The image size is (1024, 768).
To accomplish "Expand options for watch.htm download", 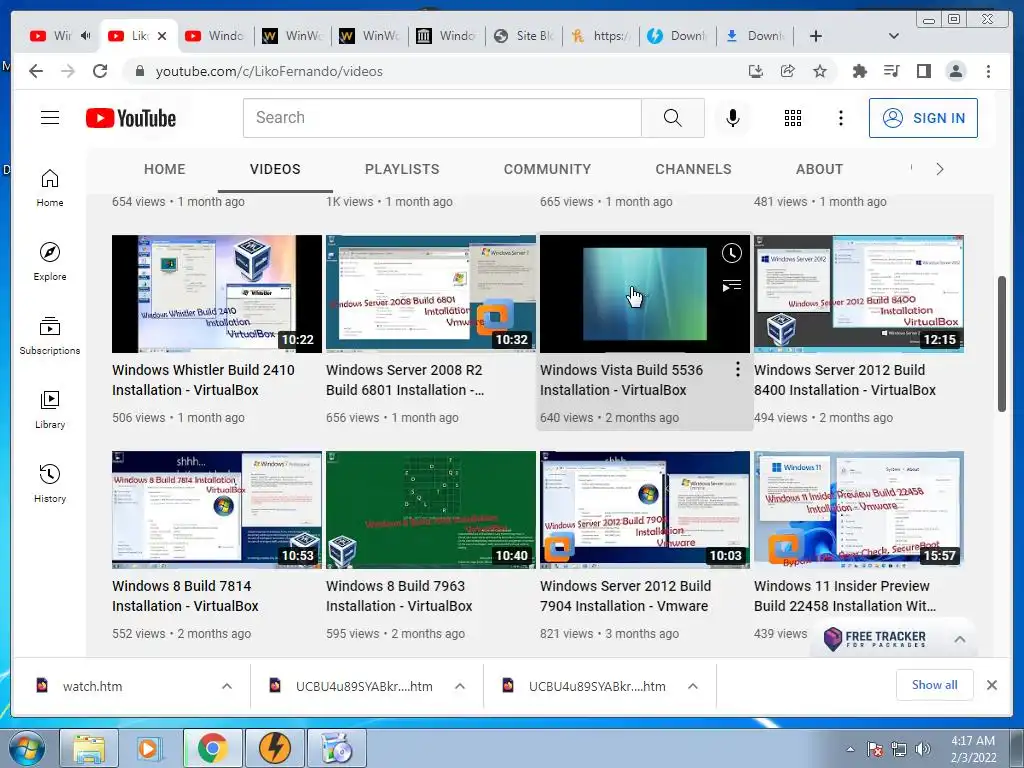I will pyautogui.click(x=227, y=686).
